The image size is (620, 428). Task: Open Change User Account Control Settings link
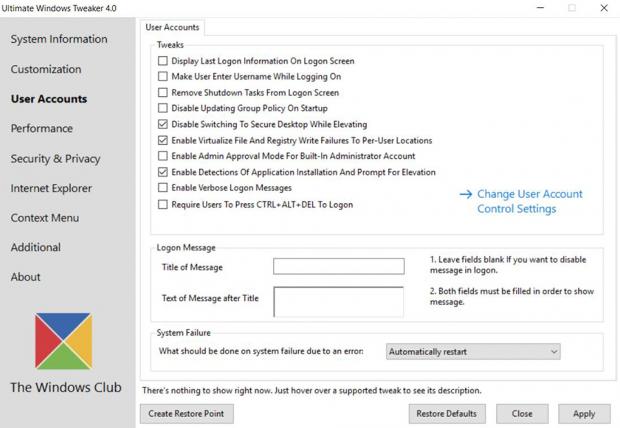(x=529, y=202)
